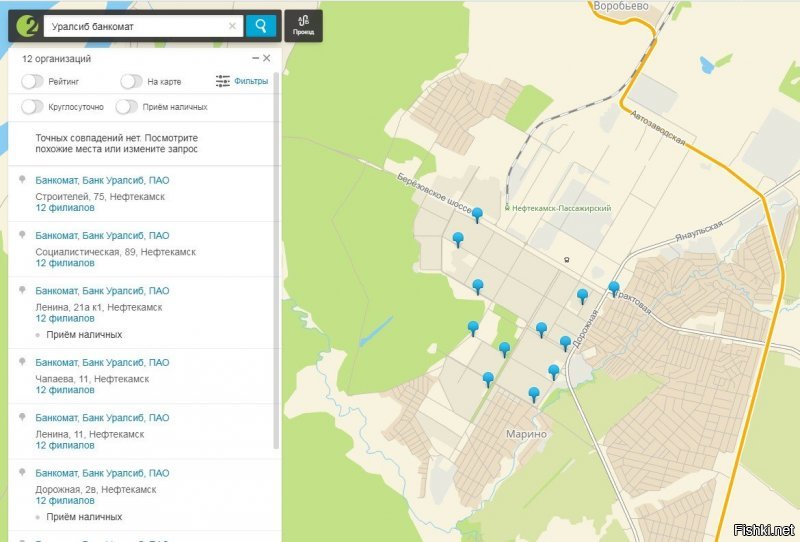
Task: Click 12 филиалов under Ленина, 11
Action: pos(65,445)
